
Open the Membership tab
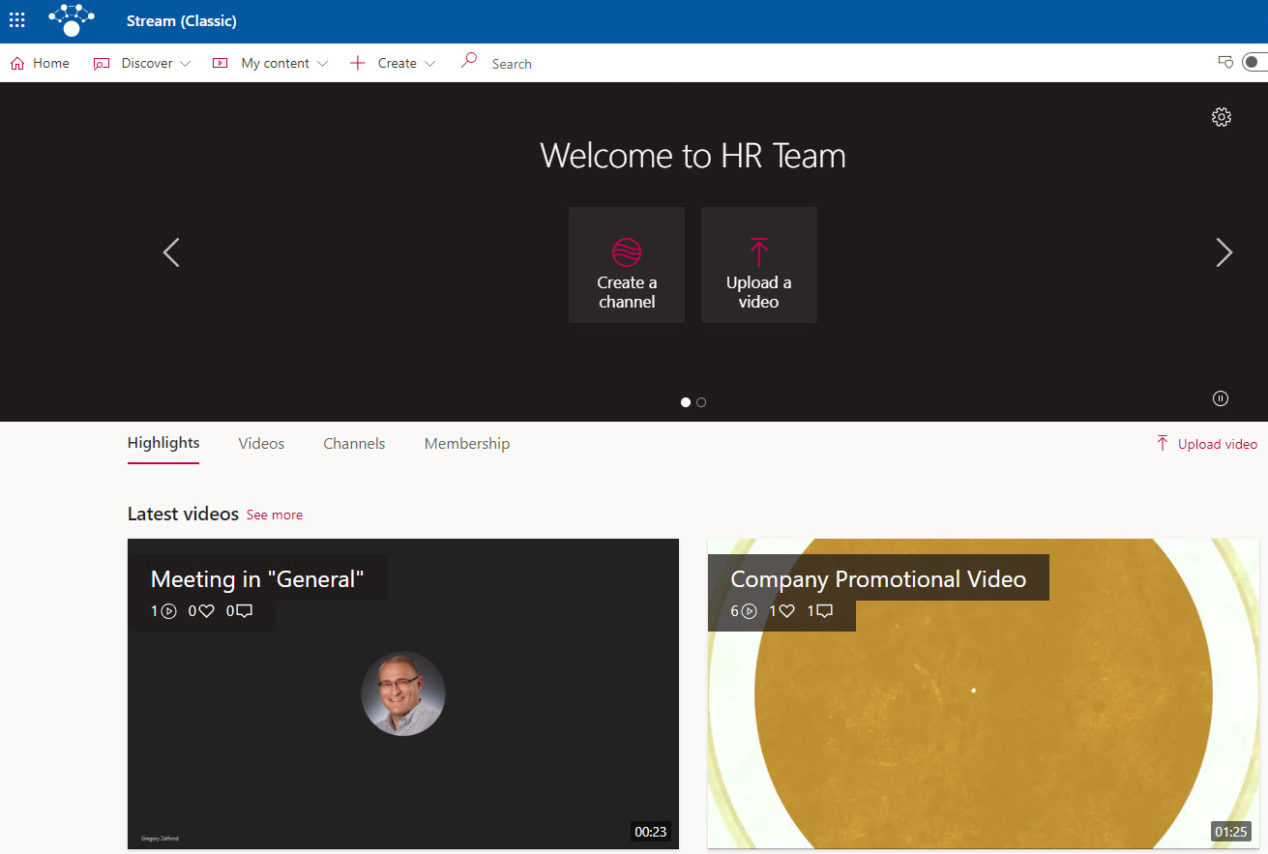tap(467, 443)
